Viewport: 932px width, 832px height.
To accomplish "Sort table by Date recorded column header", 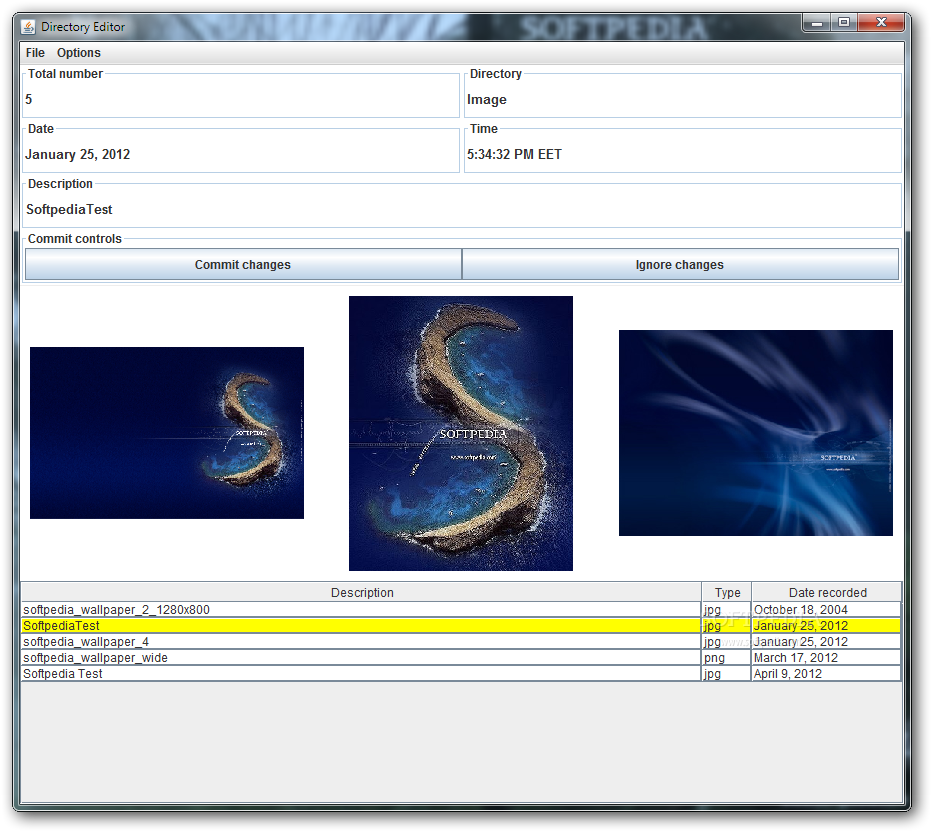I will coord(827,593).
